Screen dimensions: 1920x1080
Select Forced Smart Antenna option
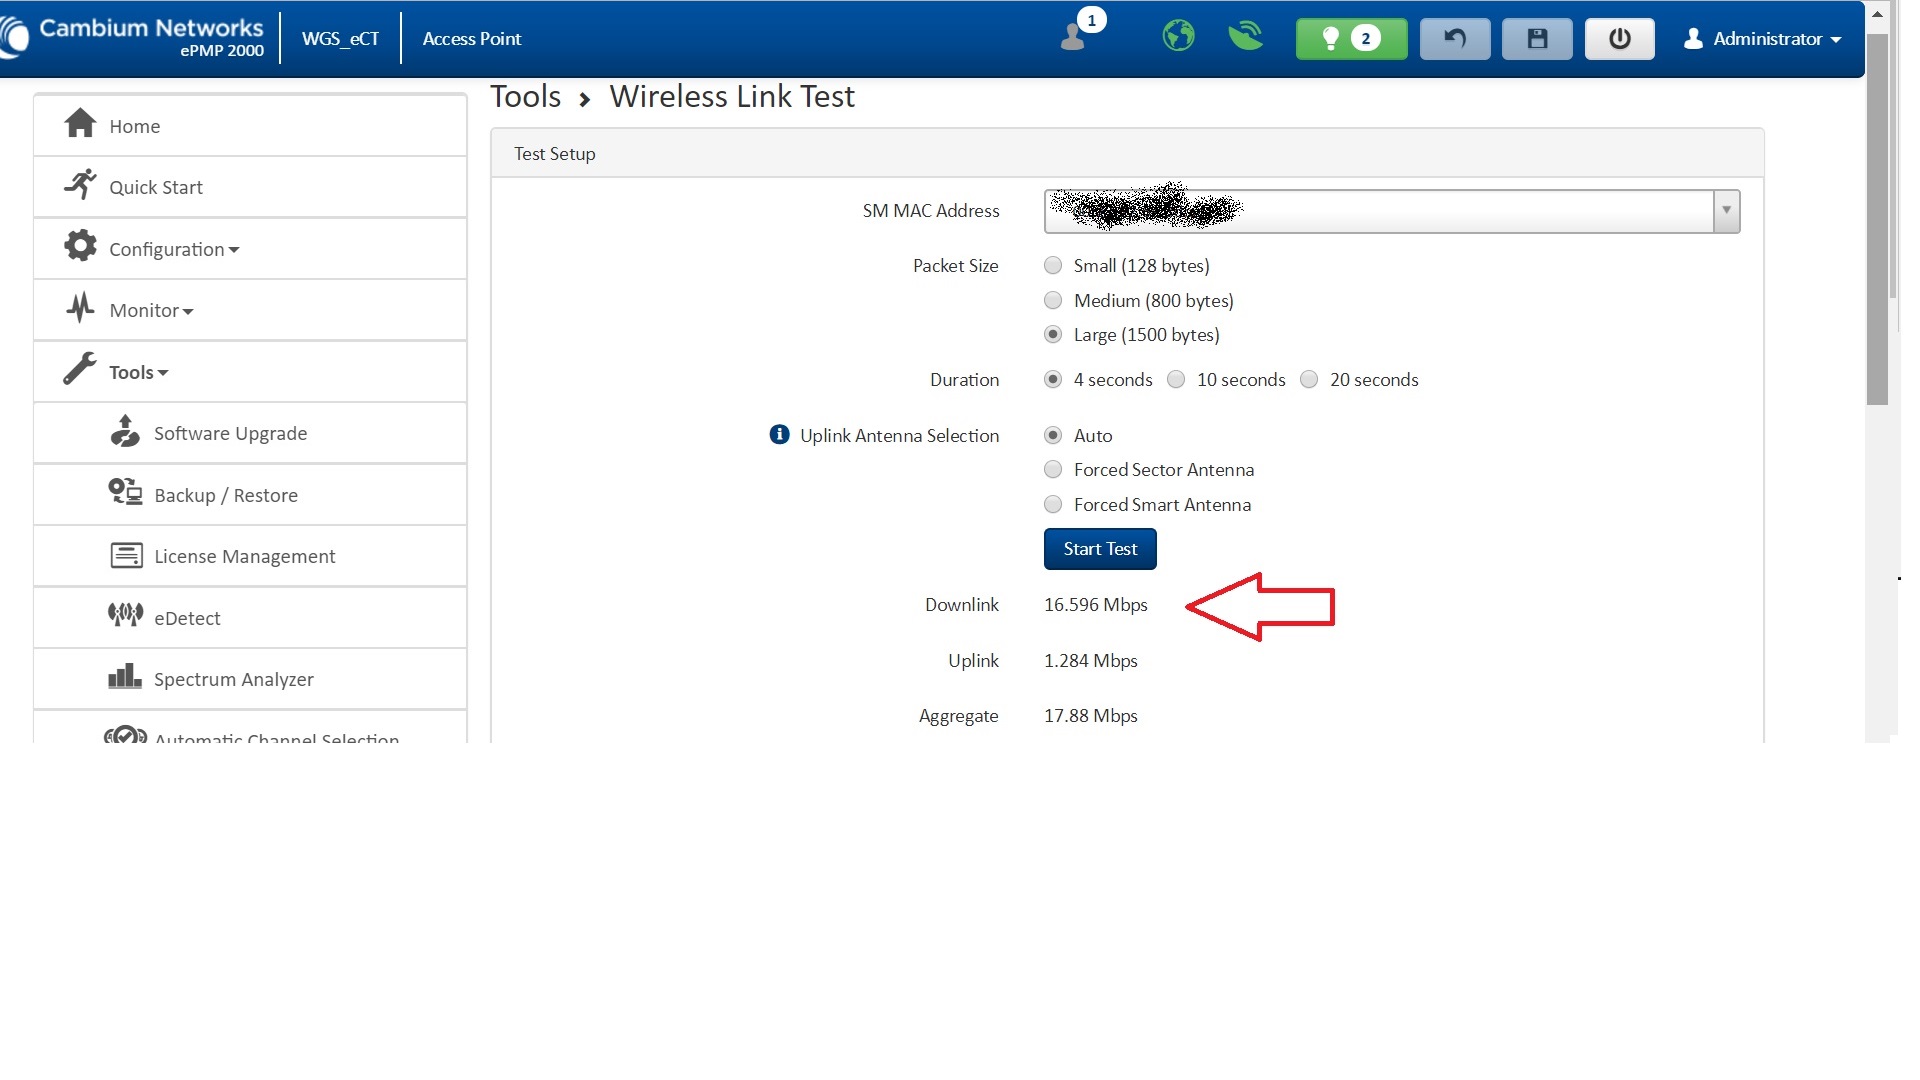point(1053,505)
